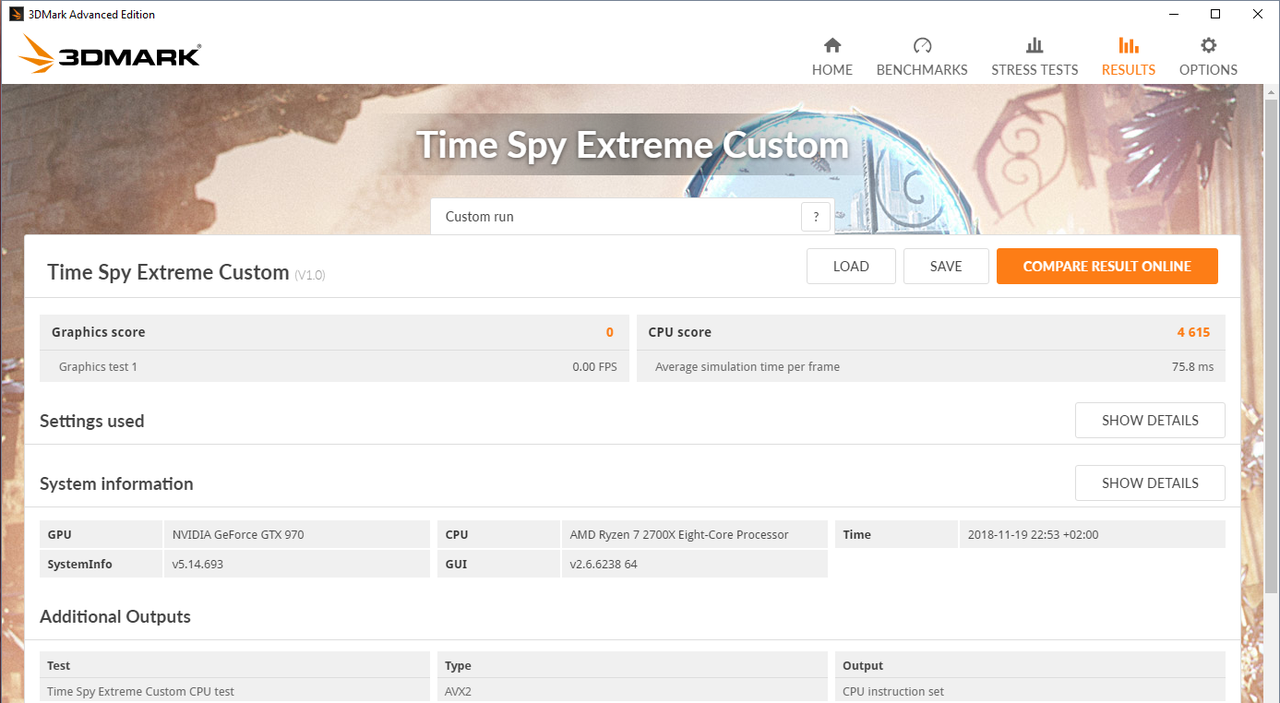
Task: Open the BENCHMARKS tab label
Action: pos(922,70)
